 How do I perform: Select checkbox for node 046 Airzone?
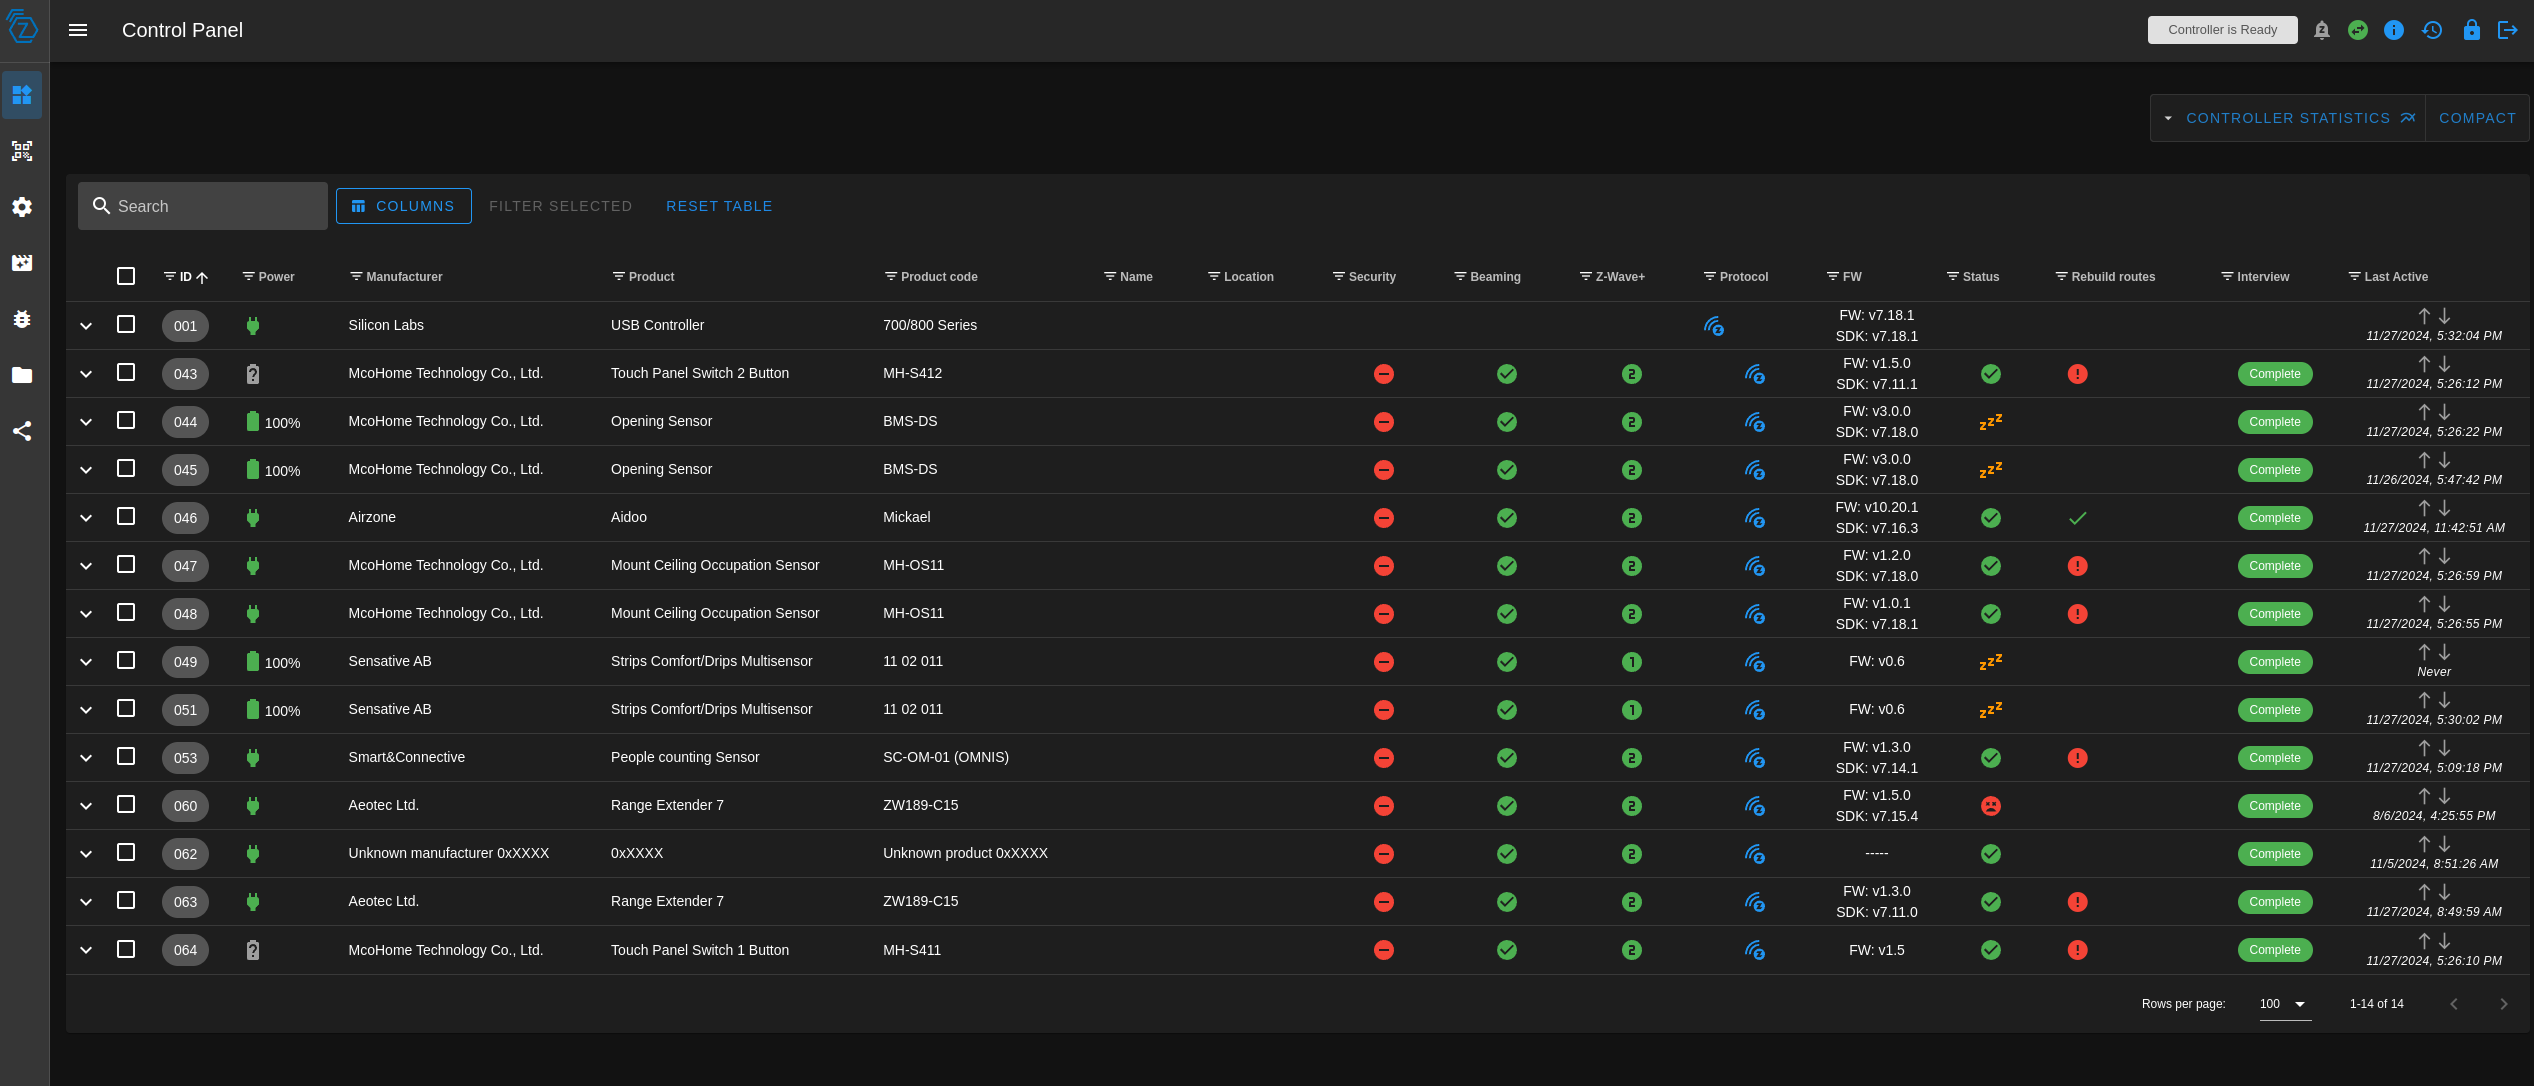tap(126, 516)
